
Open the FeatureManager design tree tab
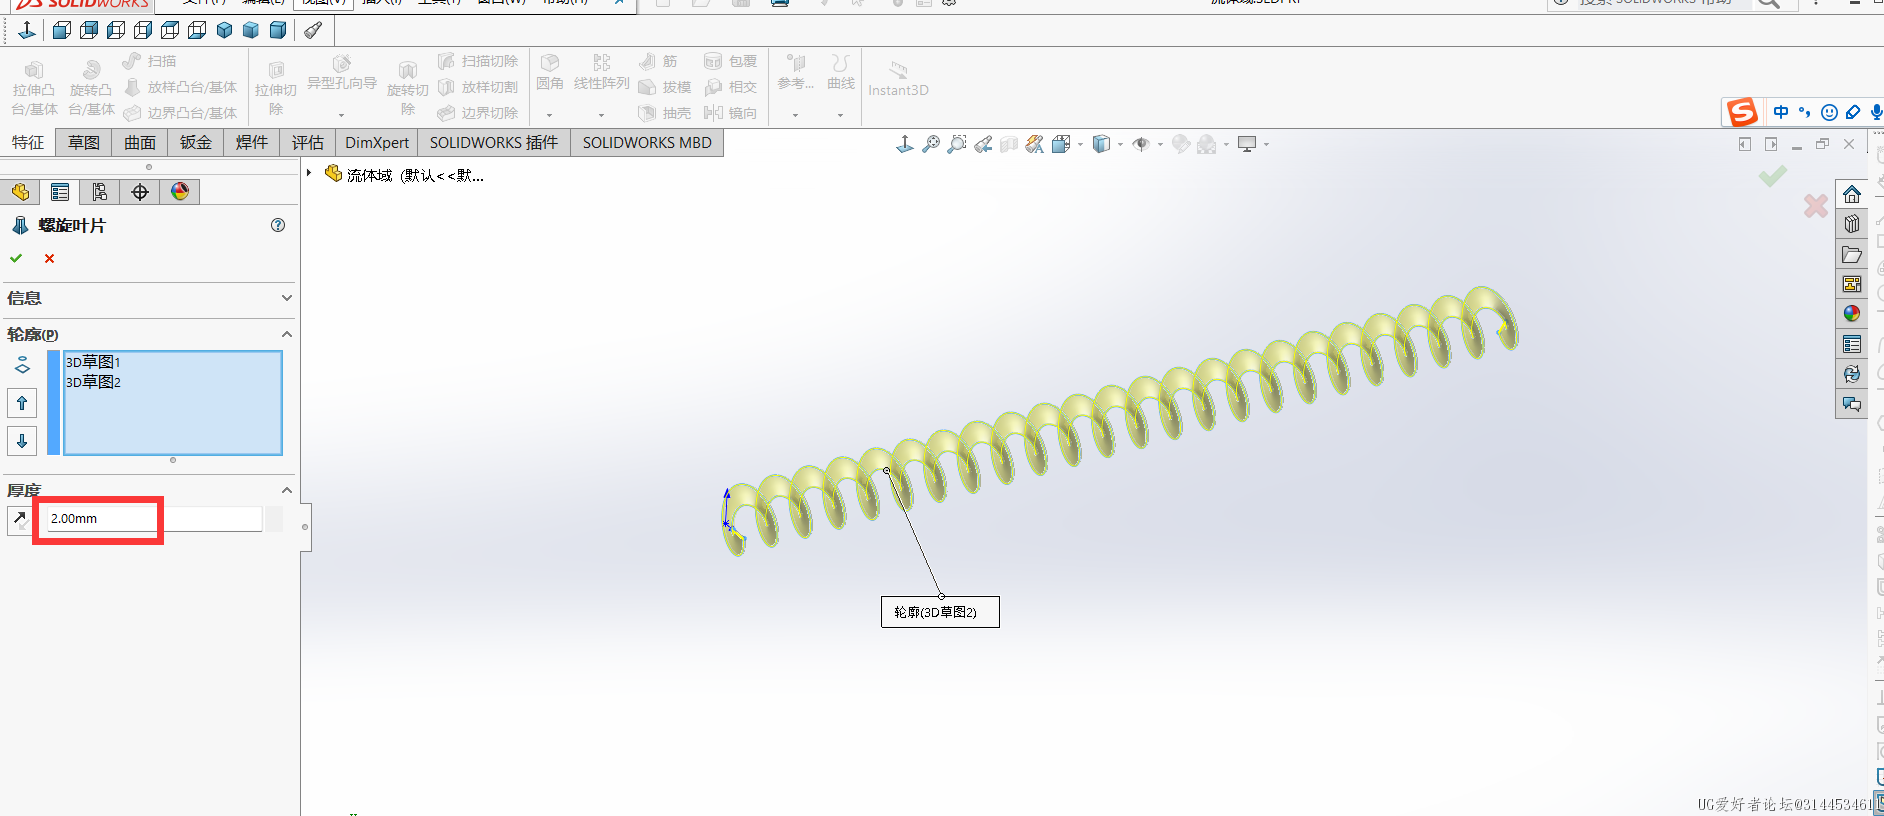[20, 192]
